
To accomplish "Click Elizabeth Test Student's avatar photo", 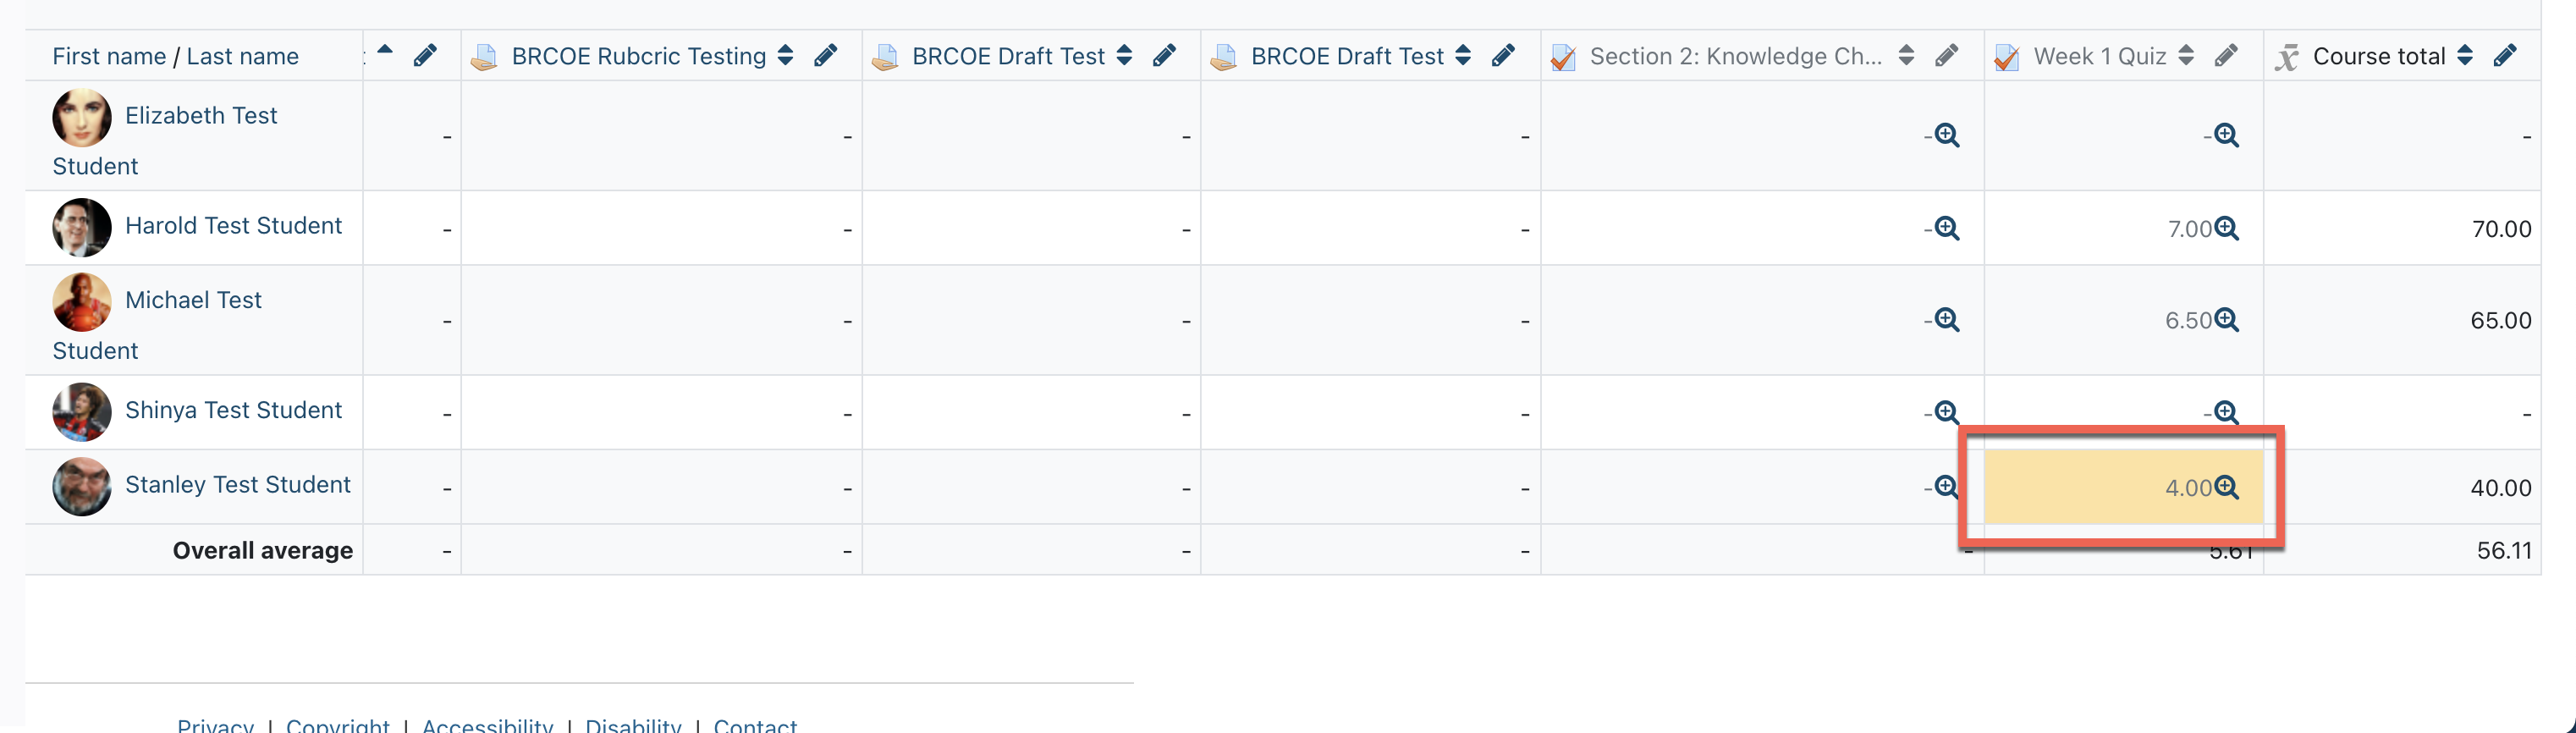I will [x=81, y=117].
